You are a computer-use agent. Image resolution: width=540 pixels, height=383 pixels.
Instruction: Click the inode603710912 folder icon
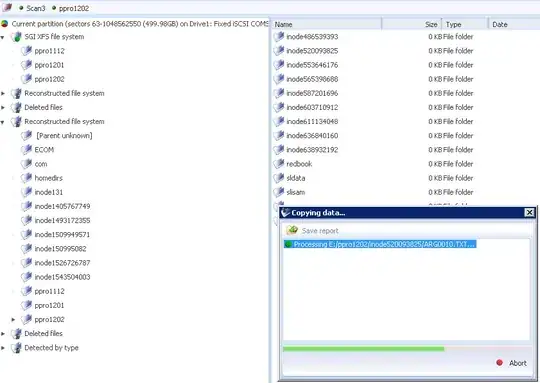[x=279, y=107]
